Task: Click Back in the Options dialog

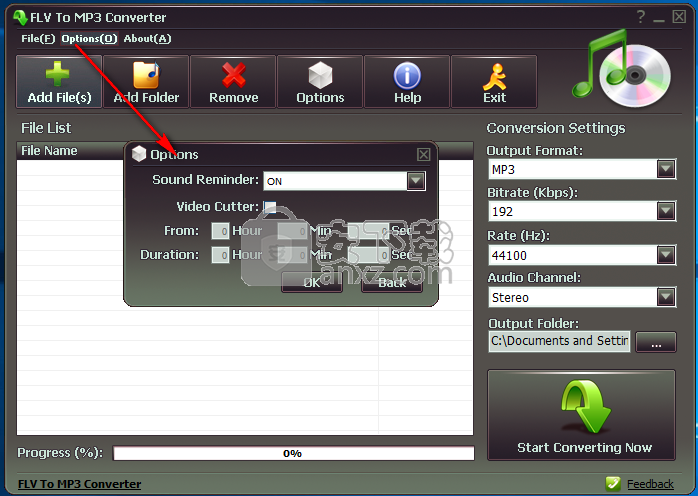Action: coord(392,283)
